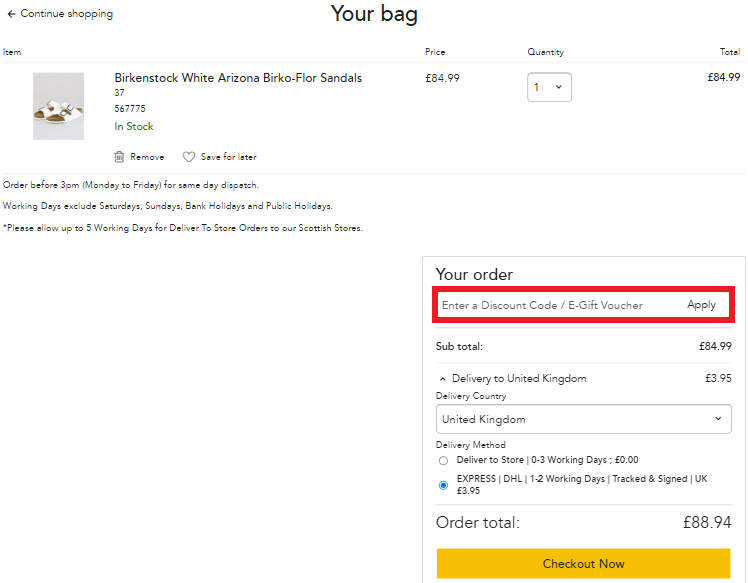
Task: Open Birkenstock White Arizona Birko-Flor Sandals title
Action: click(x=238, y=78)
